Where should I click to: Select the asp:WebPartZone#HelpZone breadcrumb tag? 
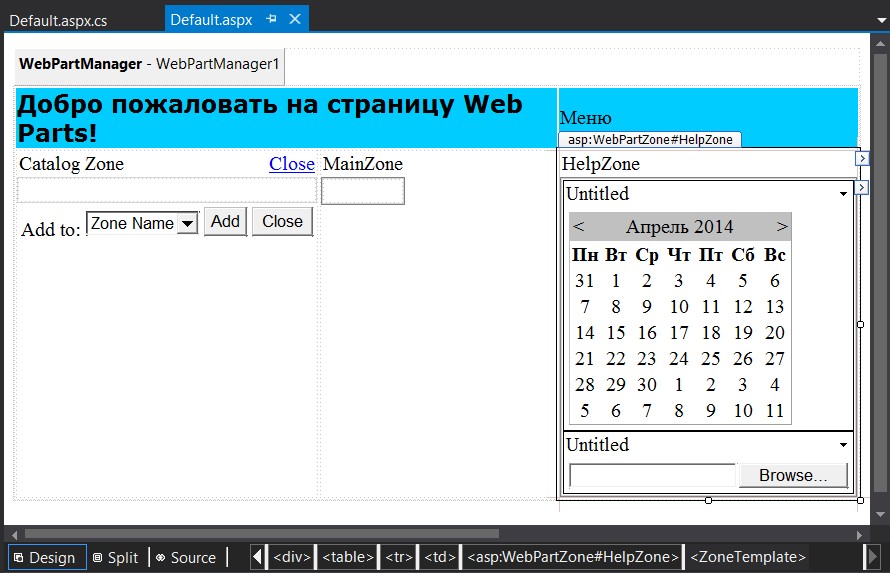573,557
